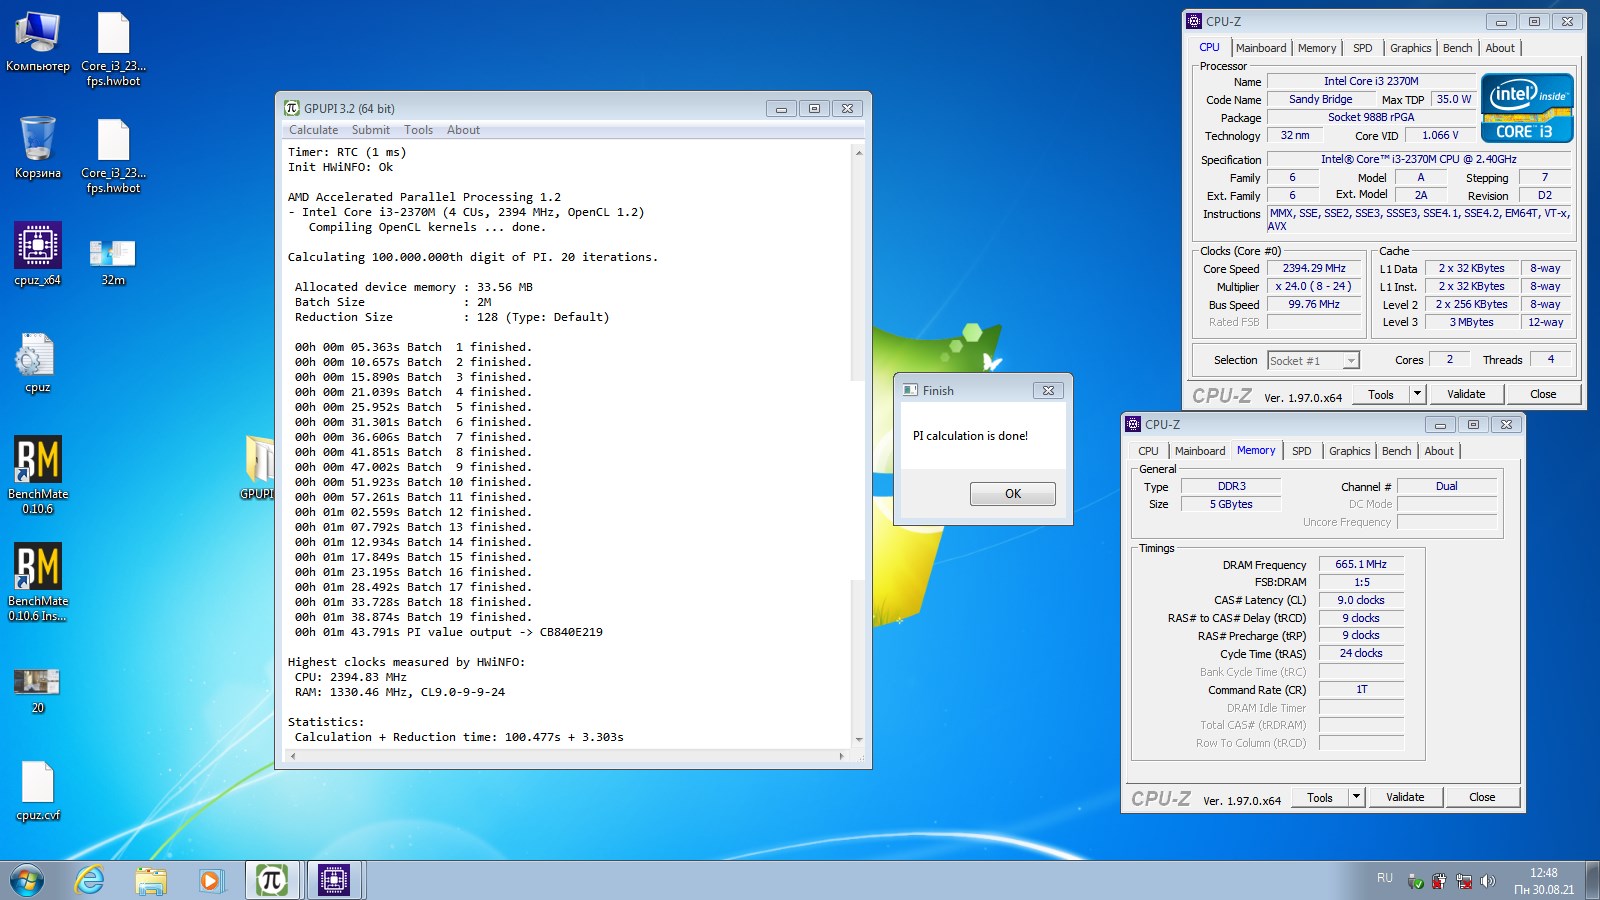Switch to About tab in upper CPU-Z
1600x900 pixels.
tap(1500, 48)
